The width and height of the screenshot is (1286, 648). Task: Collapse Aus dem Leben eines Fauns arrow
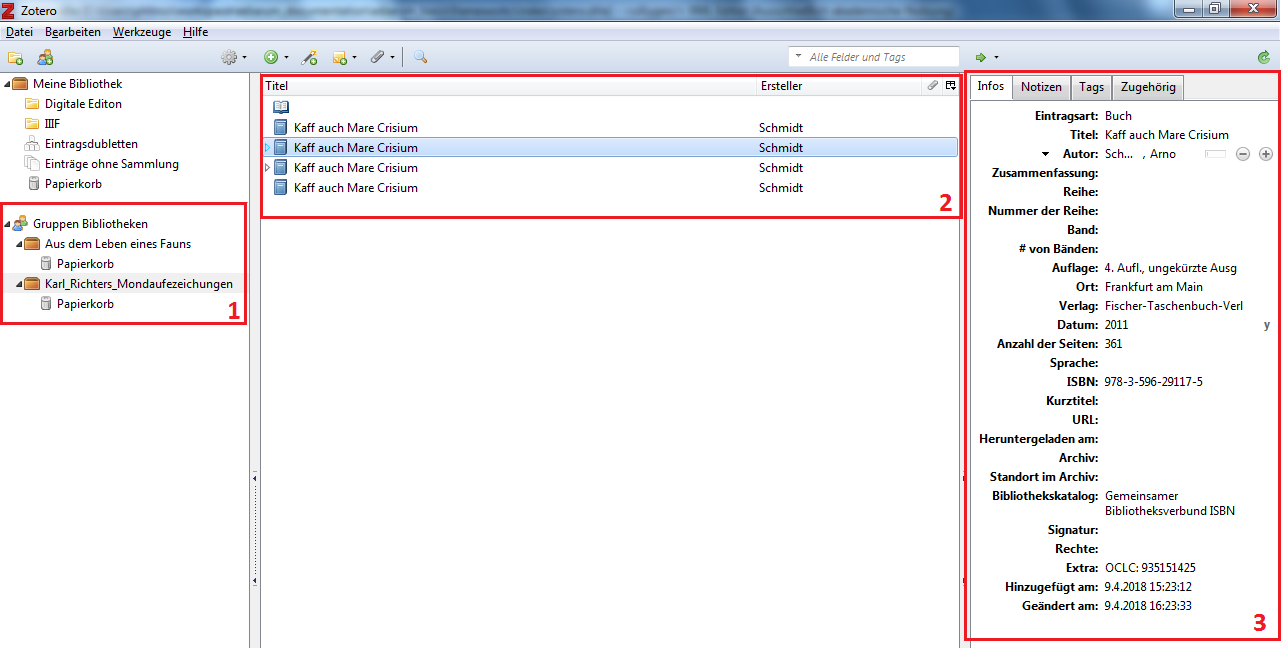[x=19, y=244]
